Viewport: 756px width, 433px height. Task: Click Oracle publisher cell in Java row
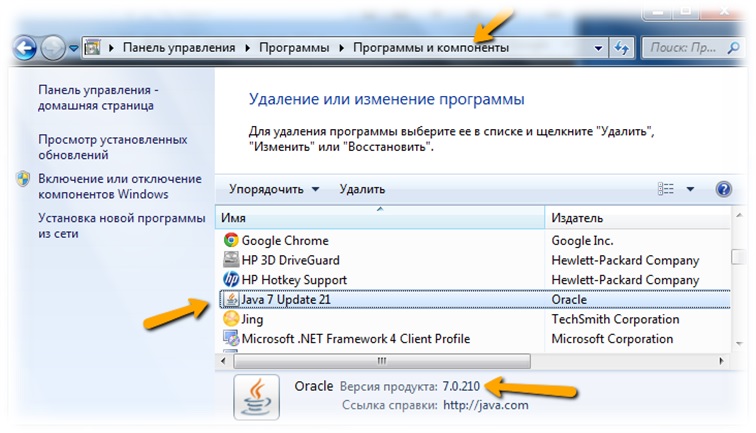click(x=569, y=299)
